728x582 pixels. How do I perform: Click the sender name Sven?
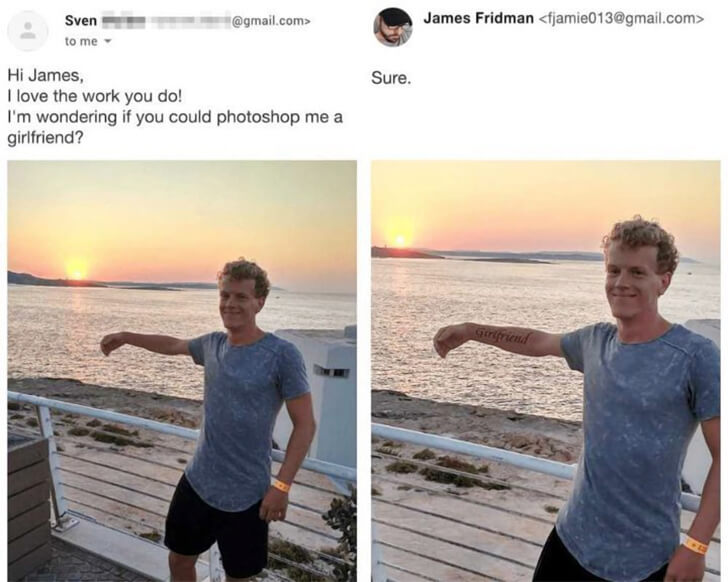[81, 21]
